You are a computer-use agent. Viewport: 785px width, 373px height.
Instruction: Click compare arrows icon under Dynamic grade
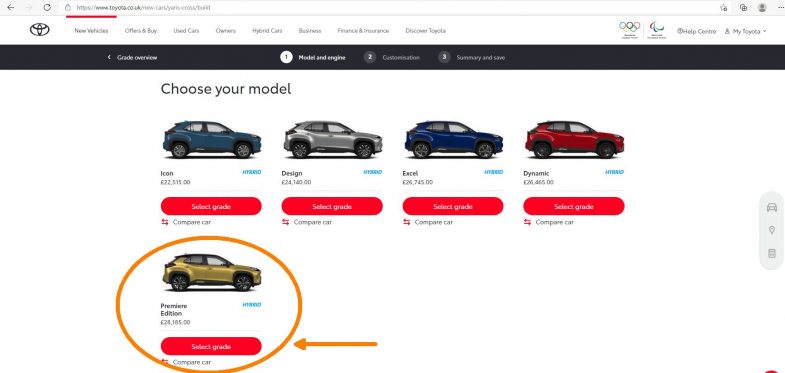[x=527, y=222]
